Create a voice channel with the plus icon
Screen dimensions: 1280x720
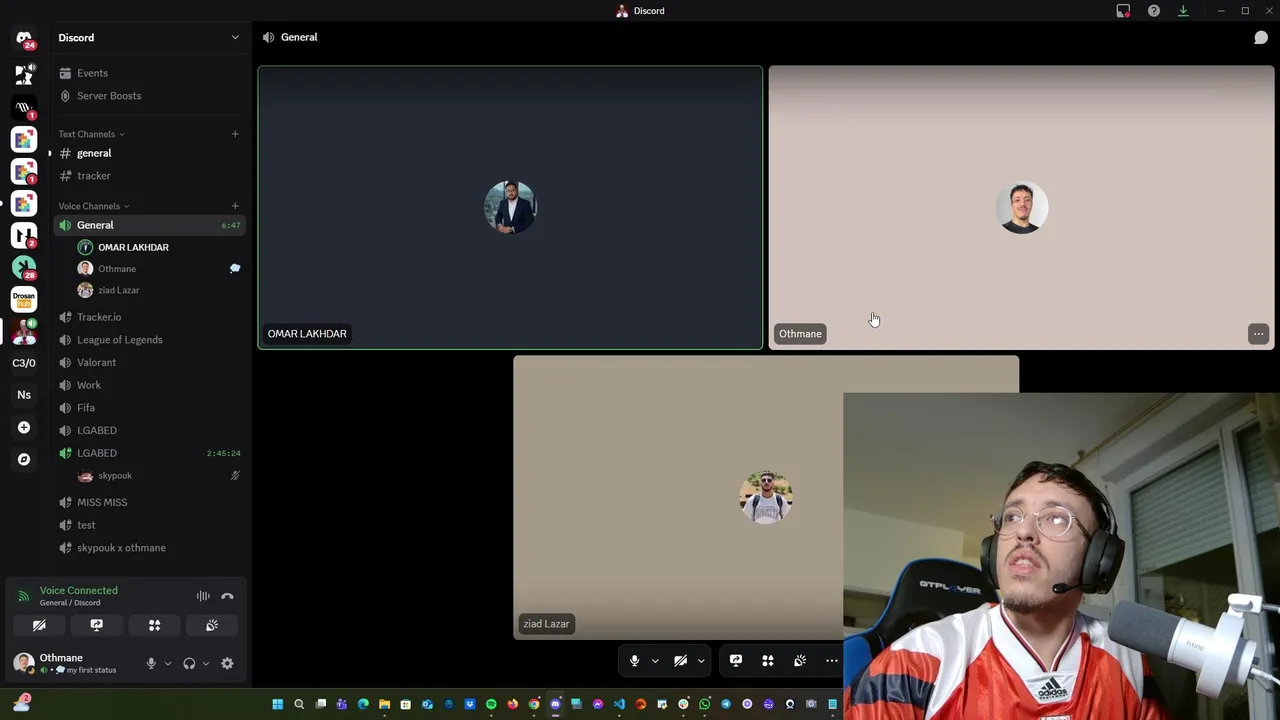click(235, 206)
